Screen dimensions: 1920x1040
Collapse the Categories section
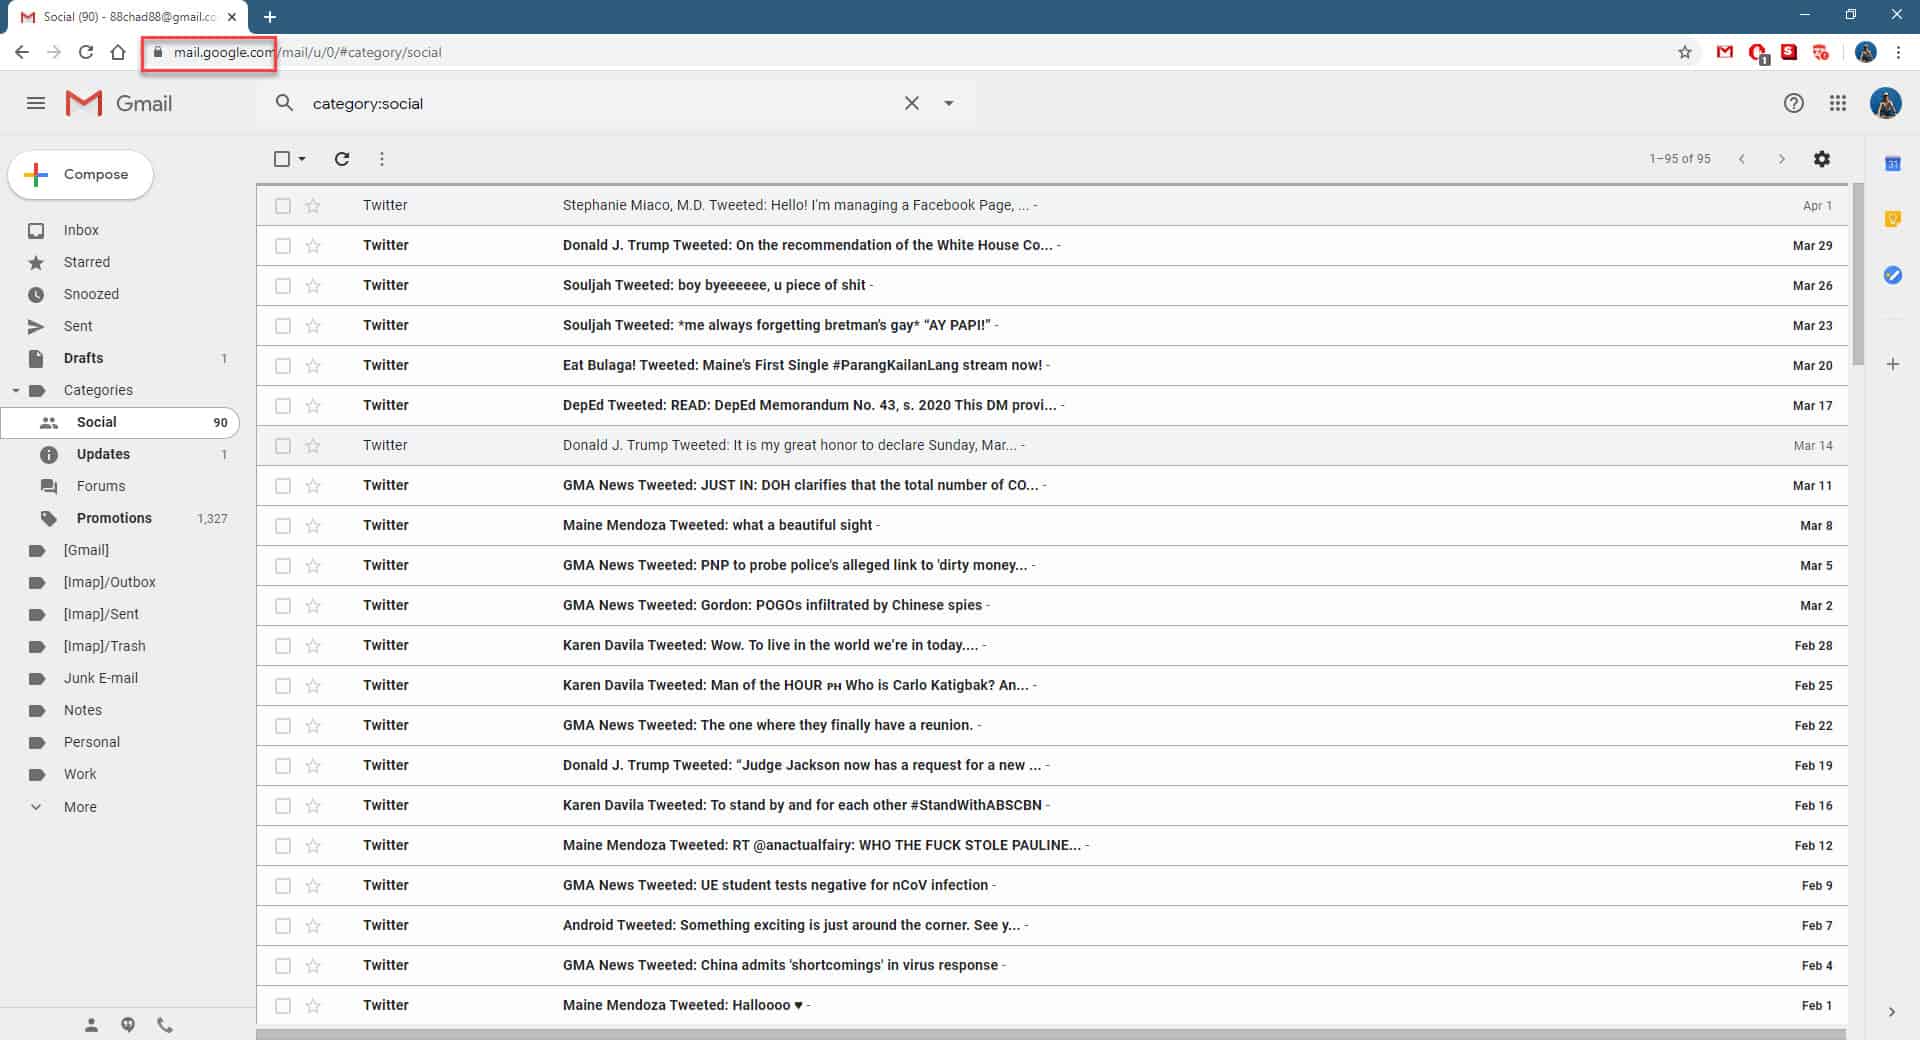pos(16,390)
